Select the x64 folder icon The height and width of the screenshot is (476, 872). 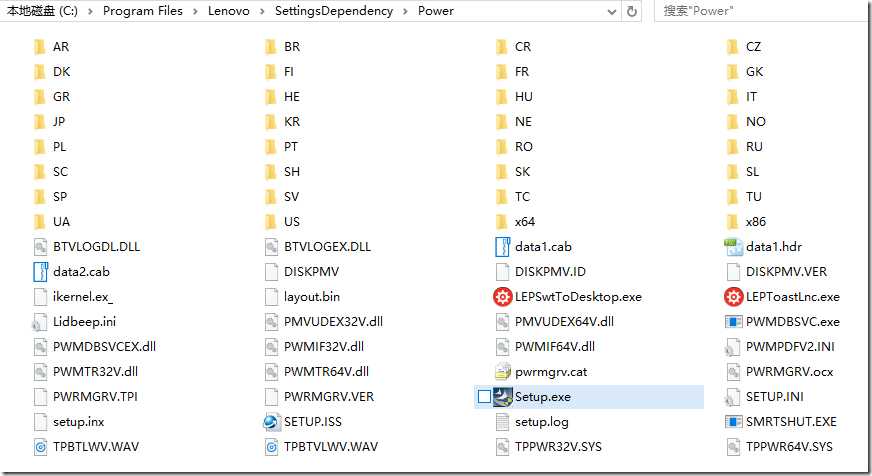pos(502,221)
